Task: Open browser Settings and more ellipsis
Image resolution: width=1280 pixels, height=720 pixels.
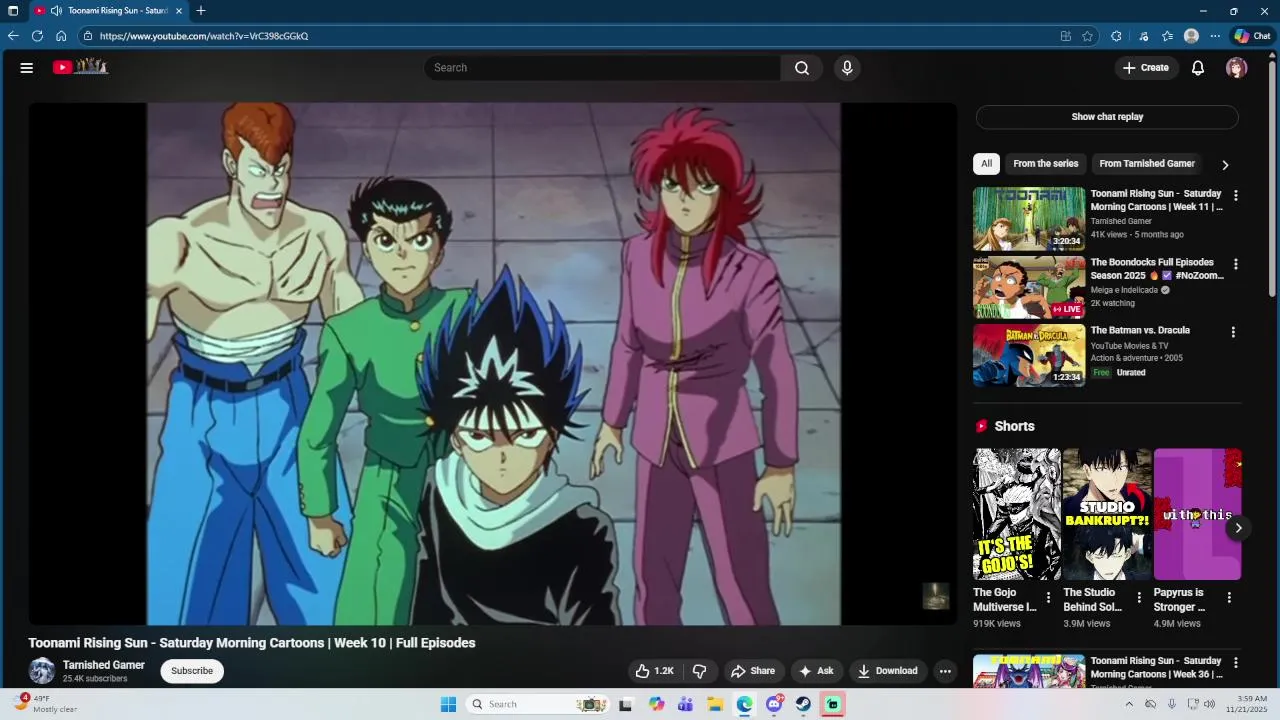Action: tap(1215, 36)
